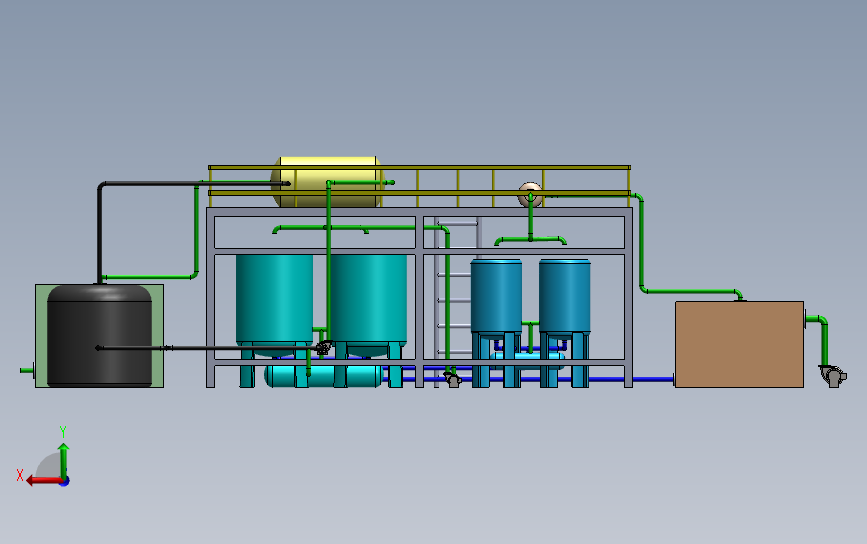This screenshot has height=544, width=867.
Task: Select the right blue vertical tank
Action: (565, 297)
